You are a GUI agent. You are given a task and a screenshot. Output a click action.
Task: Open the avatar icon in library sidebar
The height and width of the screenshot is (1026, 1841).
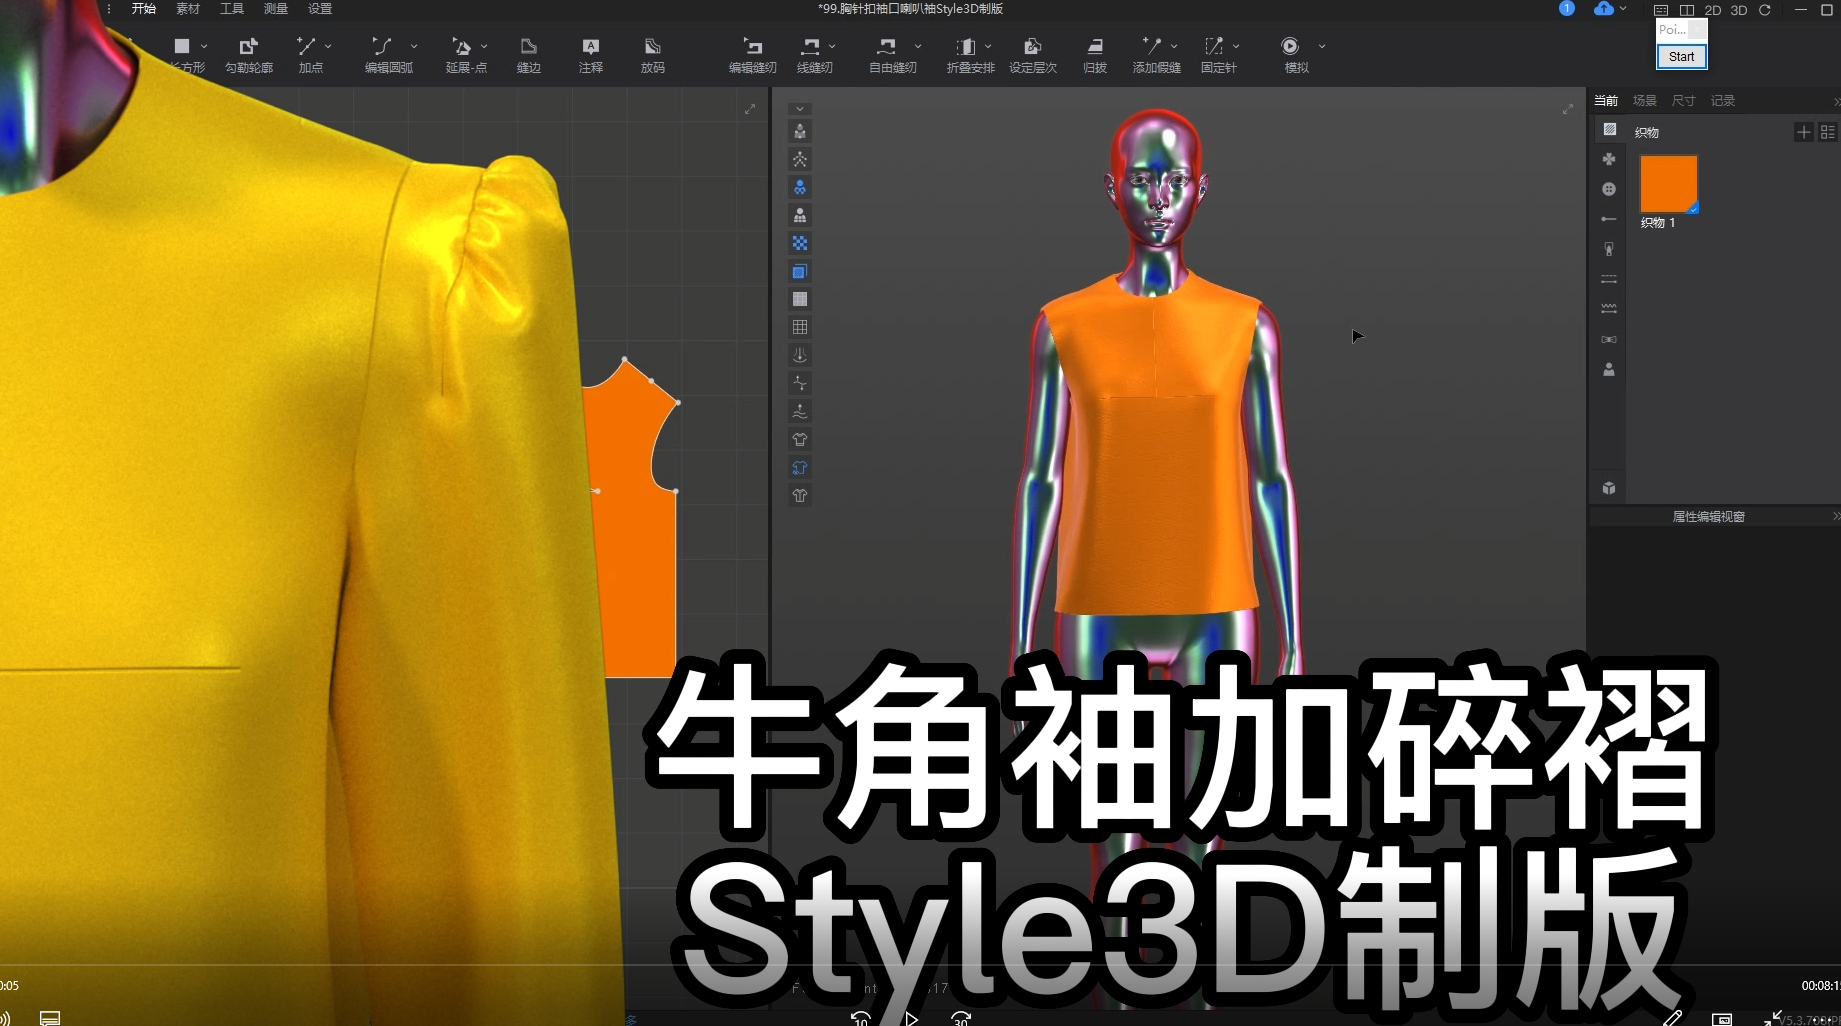coord(1609,369)
